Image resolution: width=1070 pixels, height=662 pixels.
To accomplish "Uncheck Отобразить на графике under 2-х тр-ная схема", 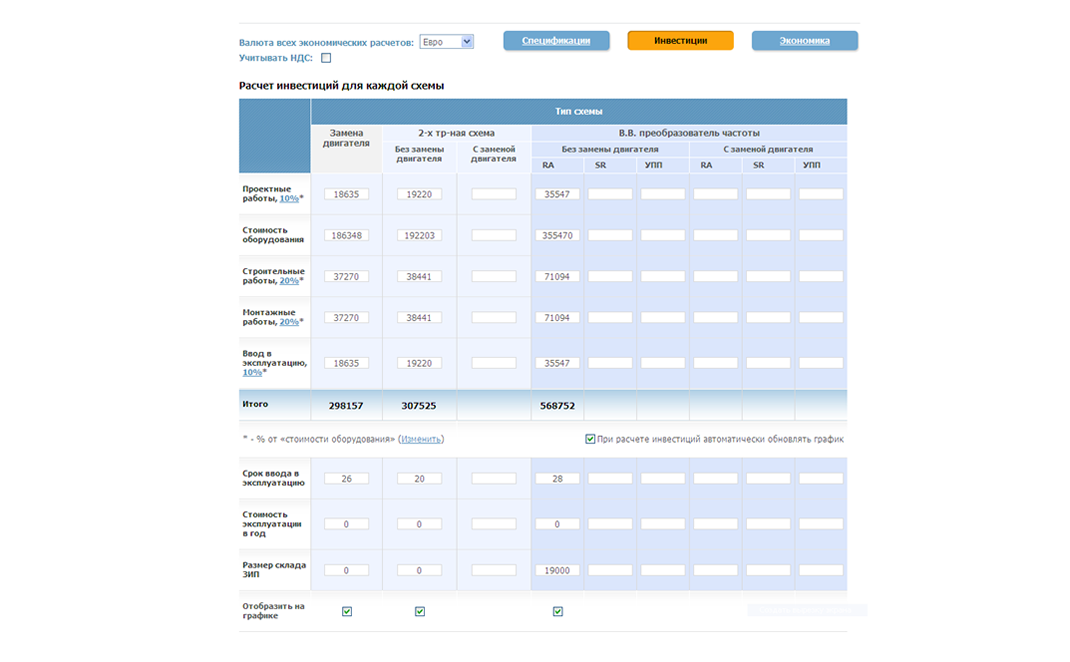I will coord(420,611).
